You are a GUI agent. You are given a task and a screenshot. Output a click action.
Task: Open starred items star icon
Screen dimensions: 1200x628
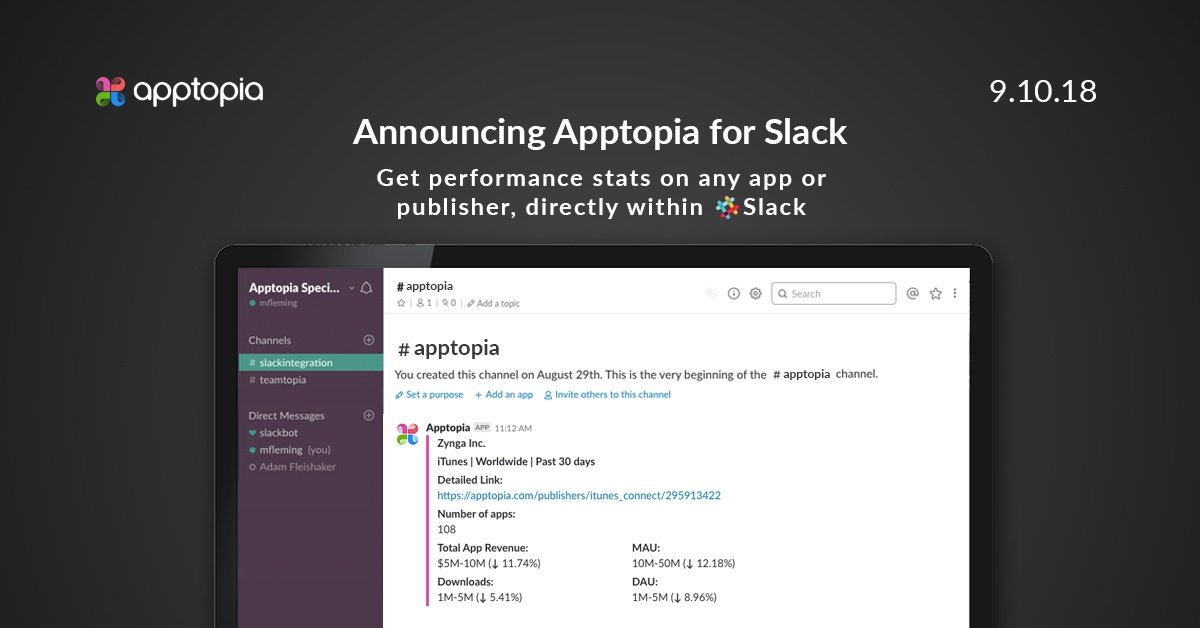pos(936,294)
